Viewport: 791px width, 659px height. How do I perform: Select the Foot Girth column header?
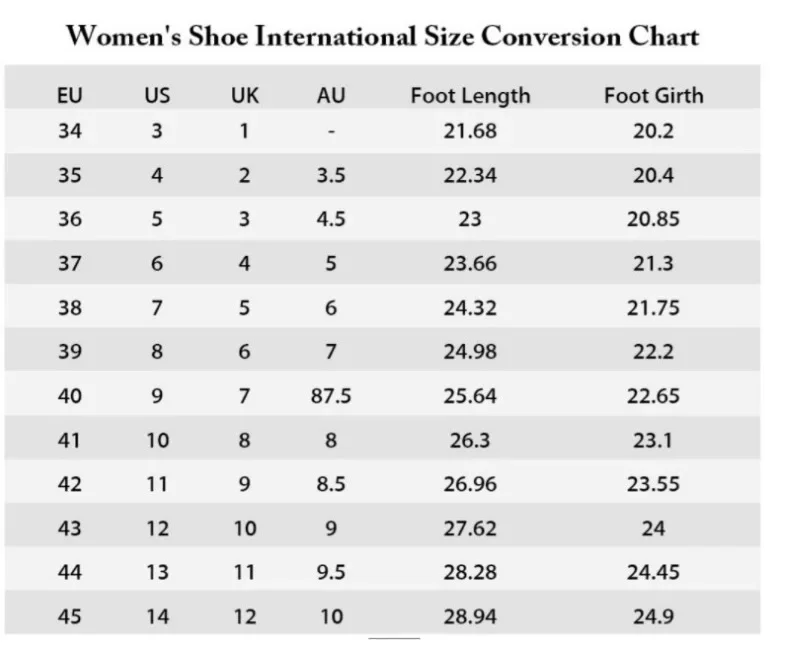pos(653,96)
